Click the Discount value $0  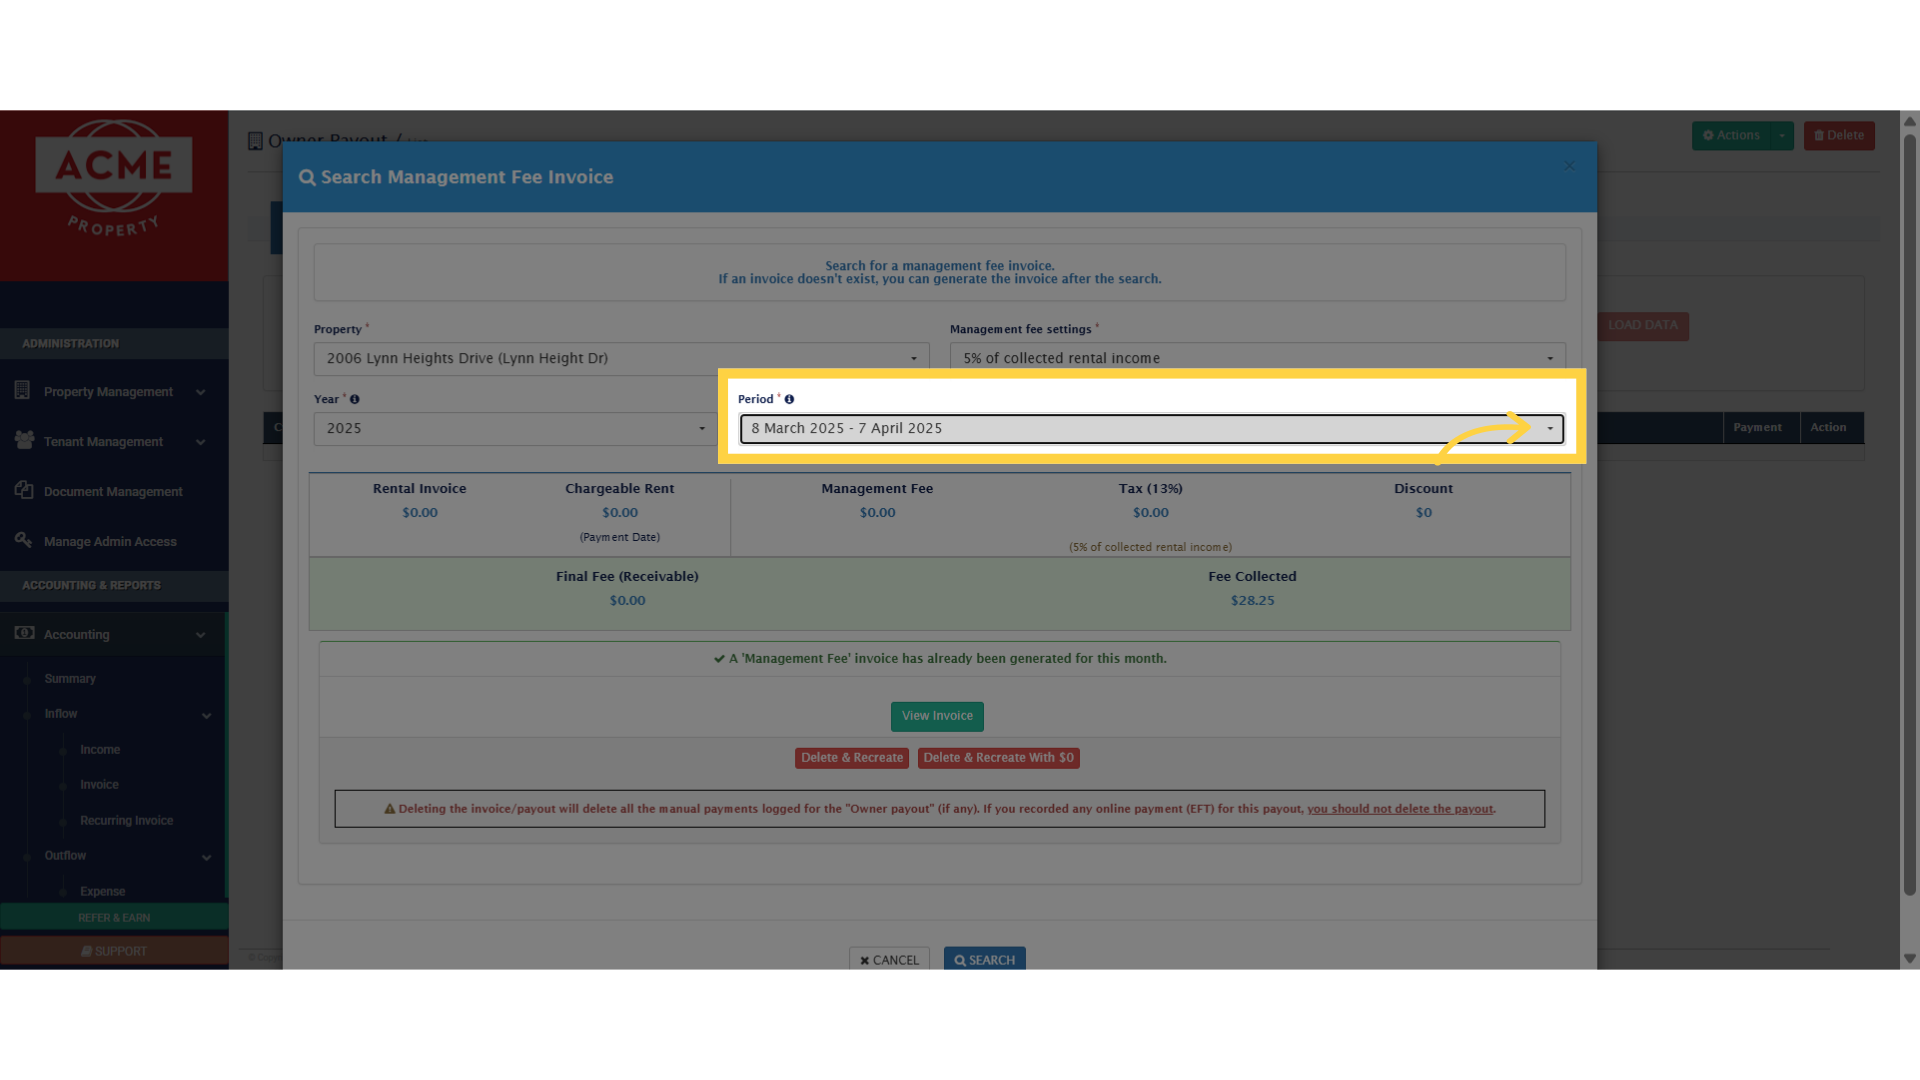(1423, 513)
